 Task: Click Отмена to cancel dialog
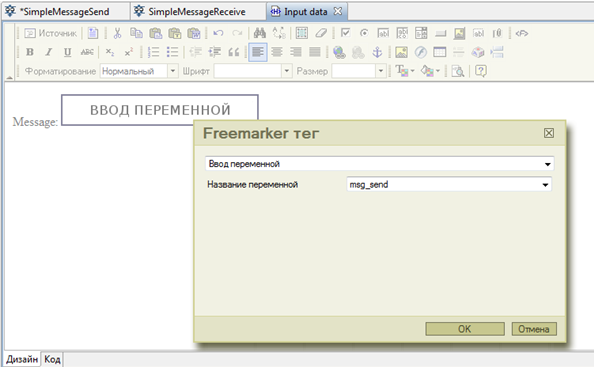[x=534, y=329]
